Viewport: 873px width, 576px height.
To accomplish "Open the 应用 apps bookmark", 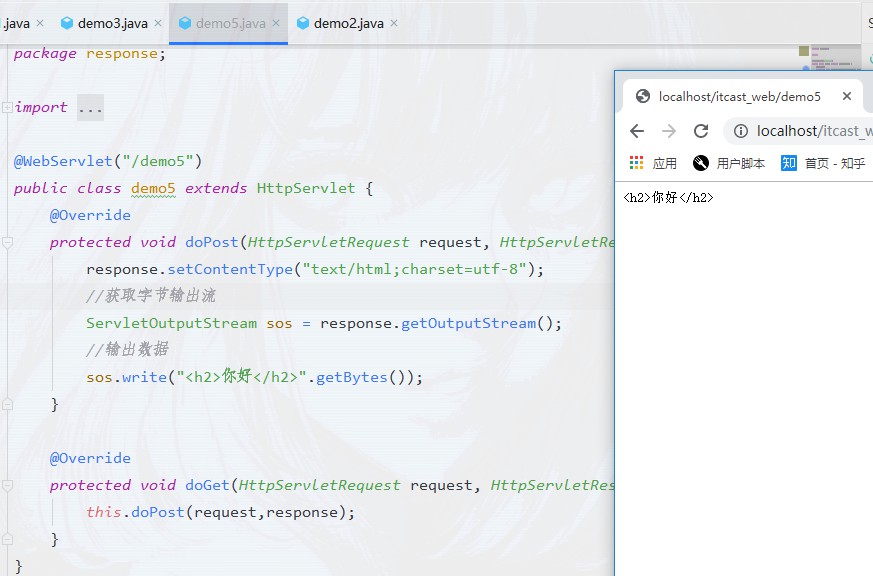I will [x=653, y=163].
